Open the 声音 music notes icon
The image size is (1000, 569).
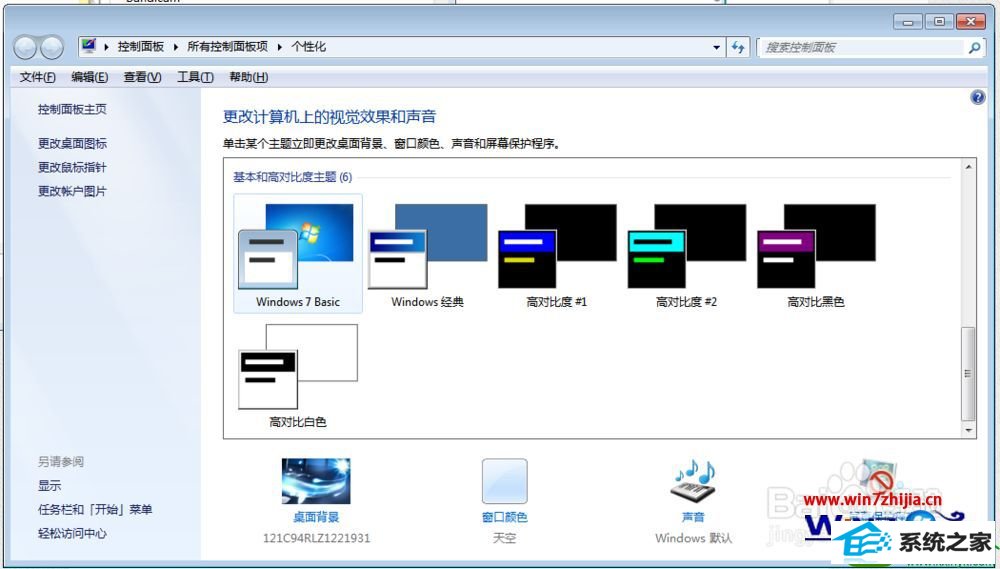tap(693, 482)
